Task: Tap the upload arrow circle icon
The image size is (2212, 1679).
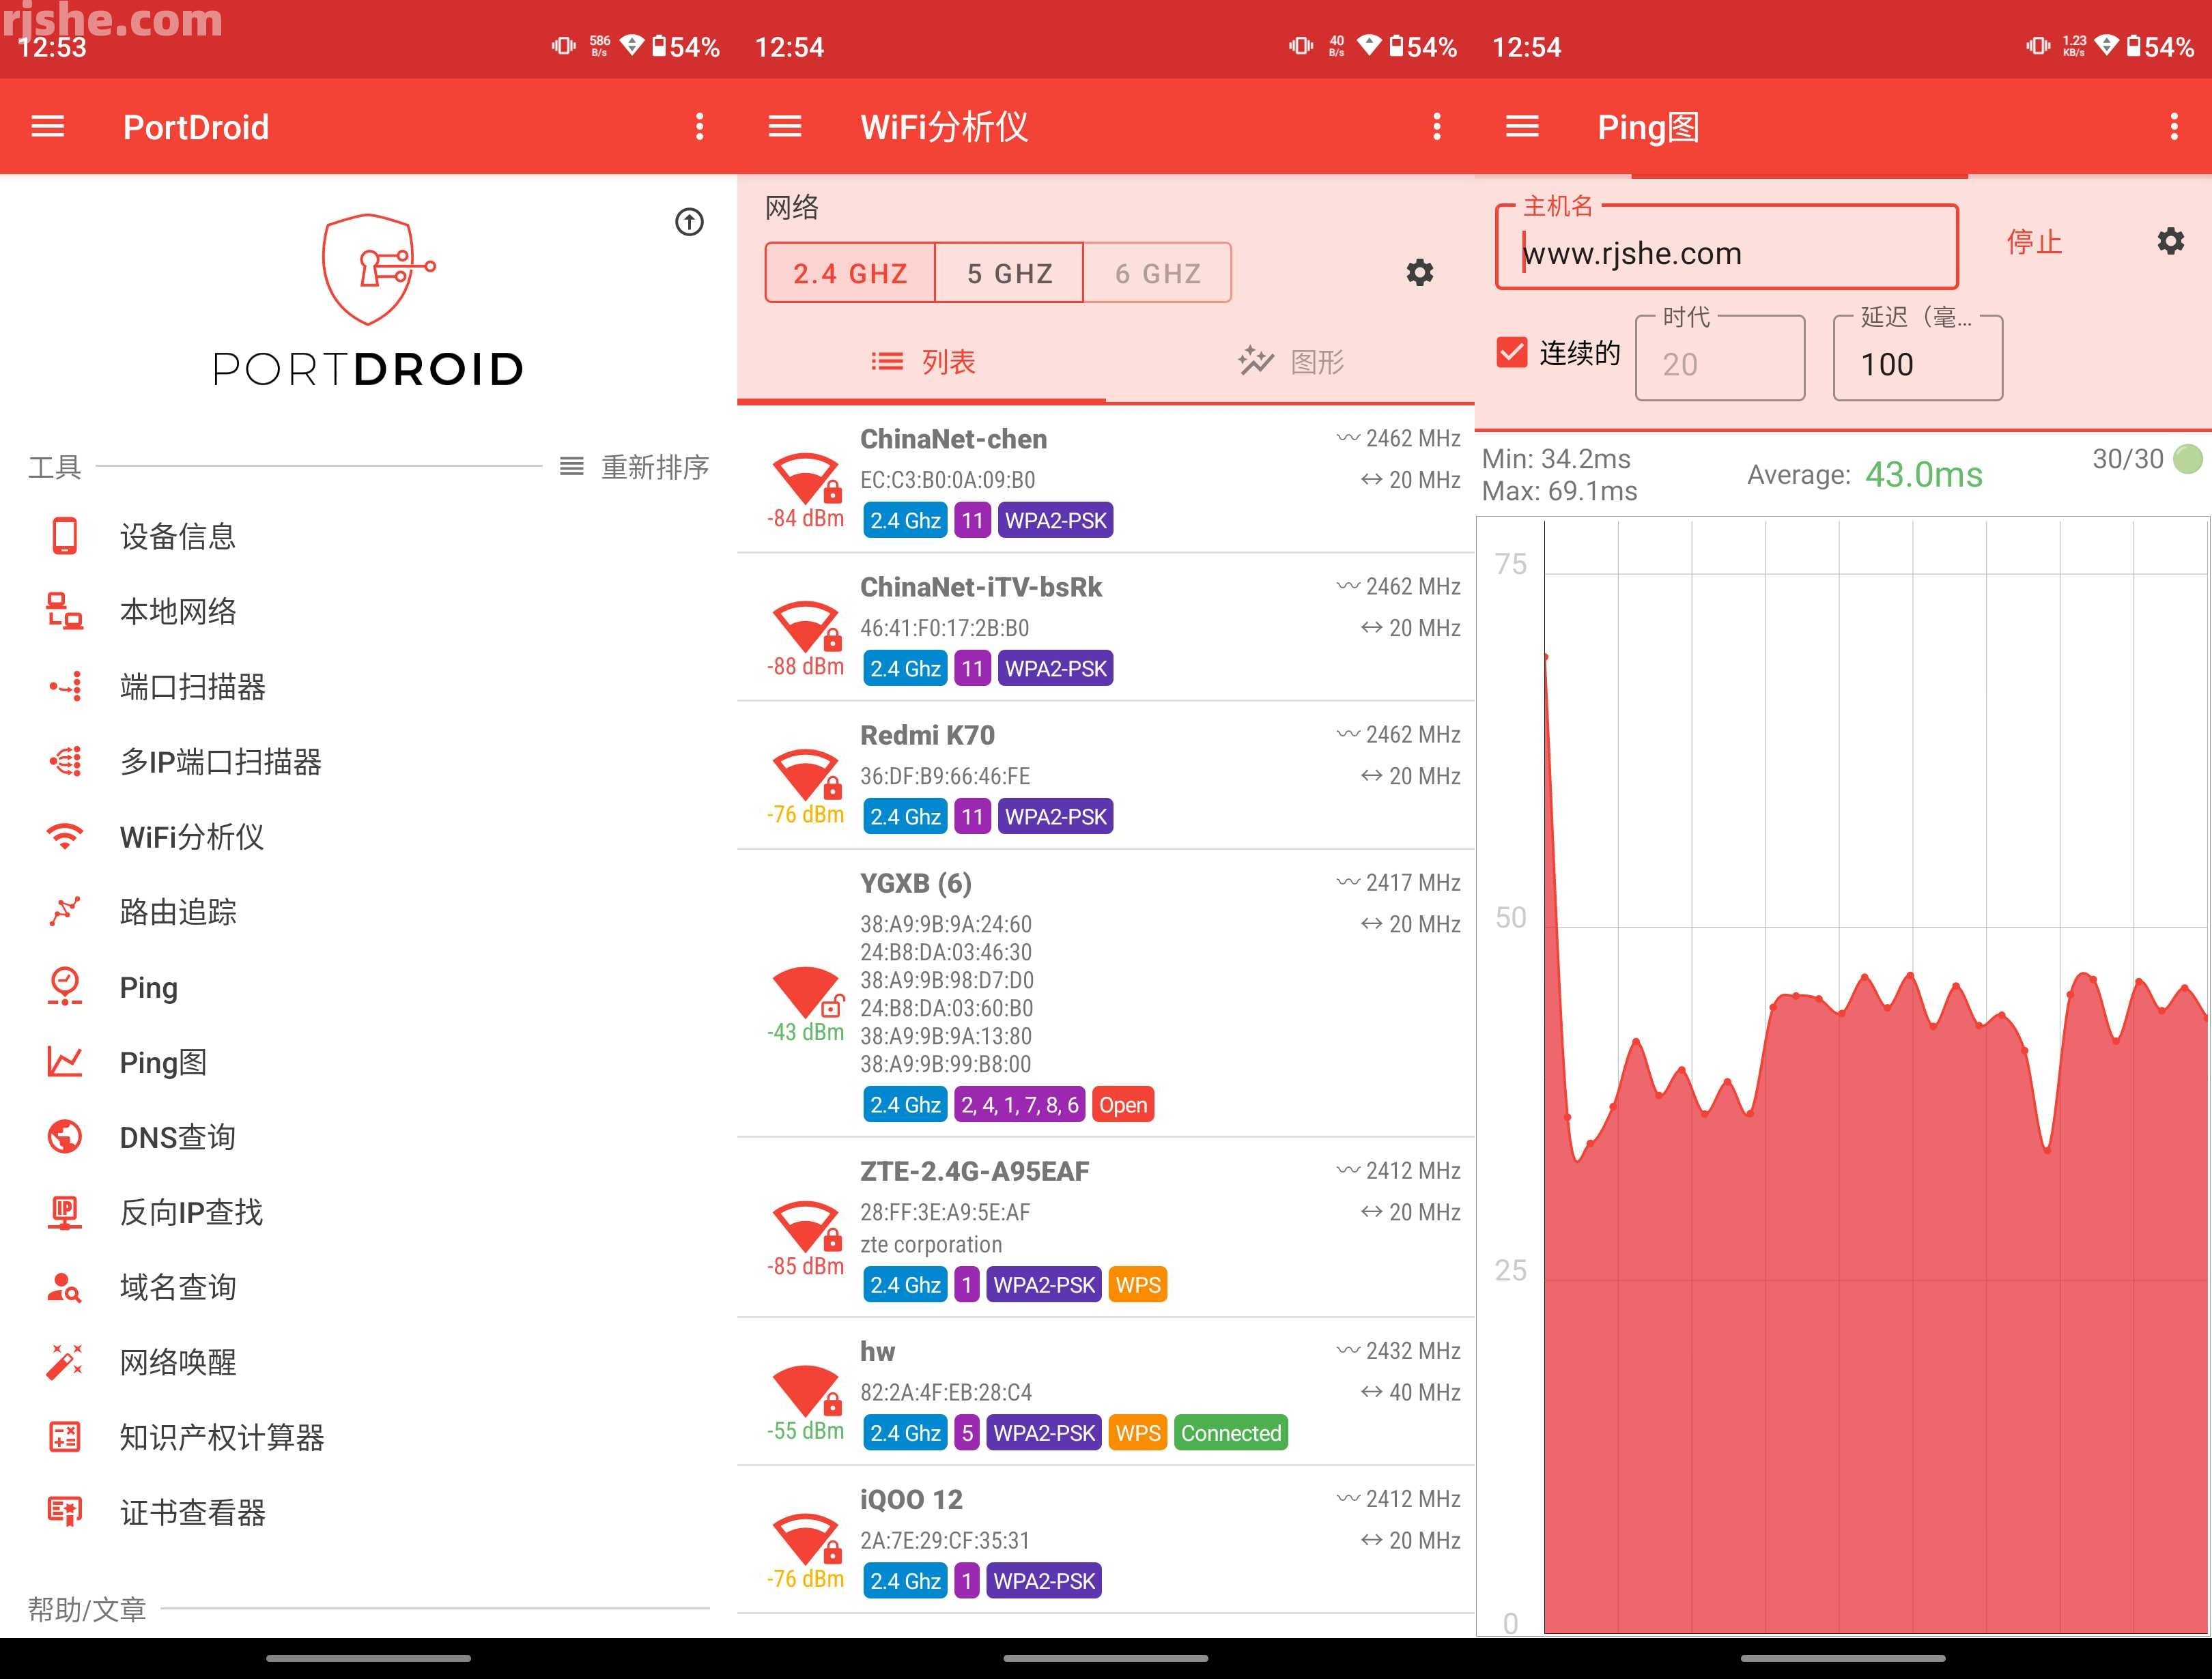Action: [689, 221]
